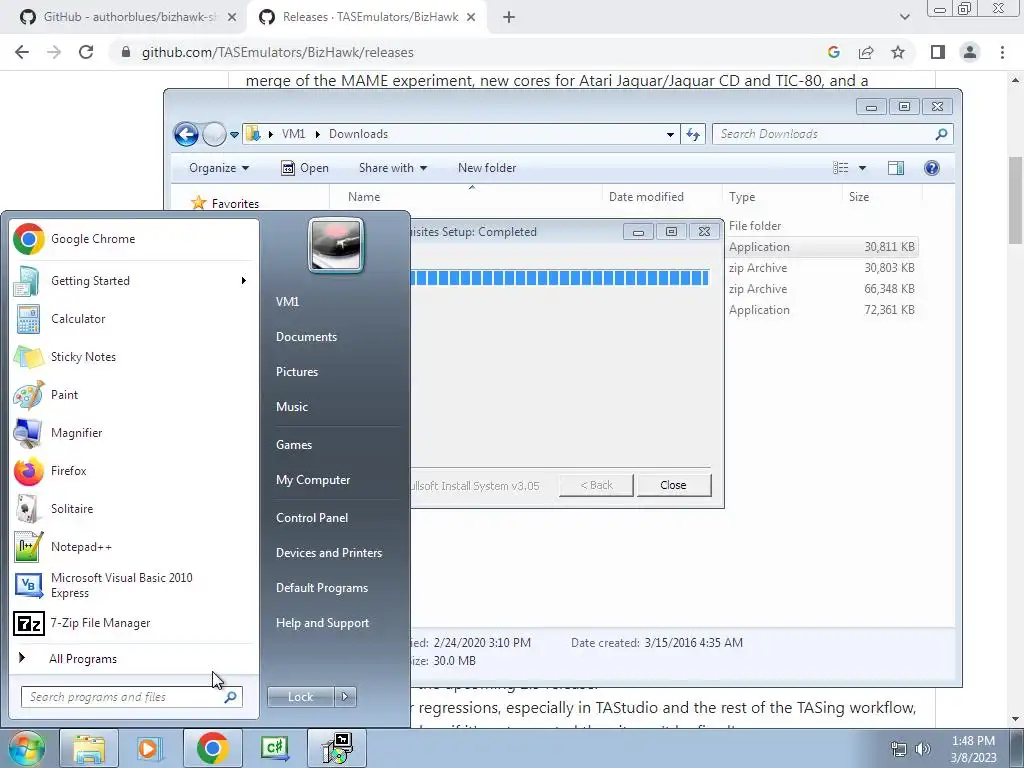
Task: Launch Firefox from the Start menu
Action: (131, 471)
